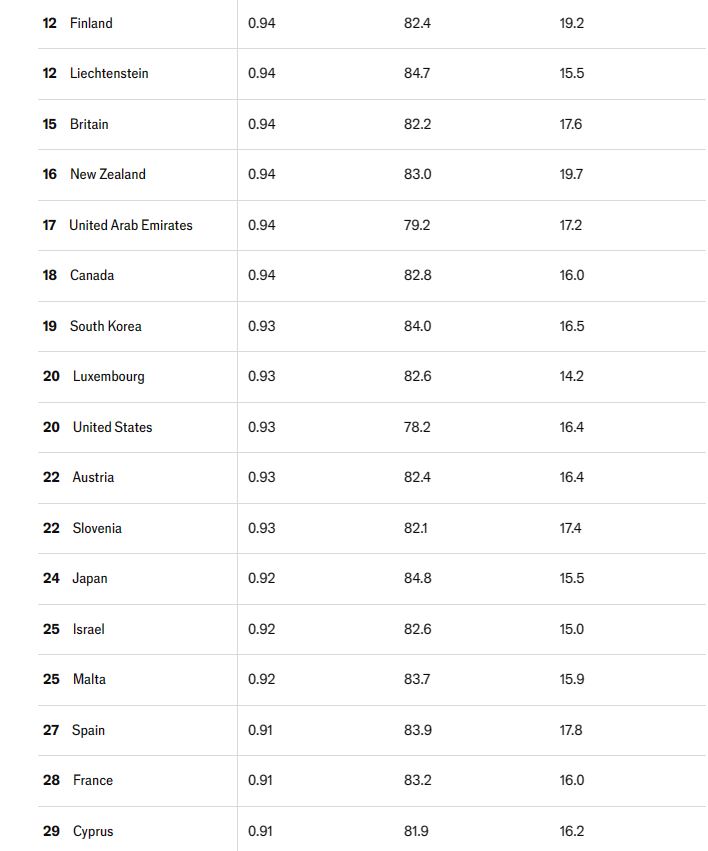Image resolution: width=708 pixels, height=851 pixels.
Task: Select the Liechtenstein row label
Action: [x=109, y=73]
